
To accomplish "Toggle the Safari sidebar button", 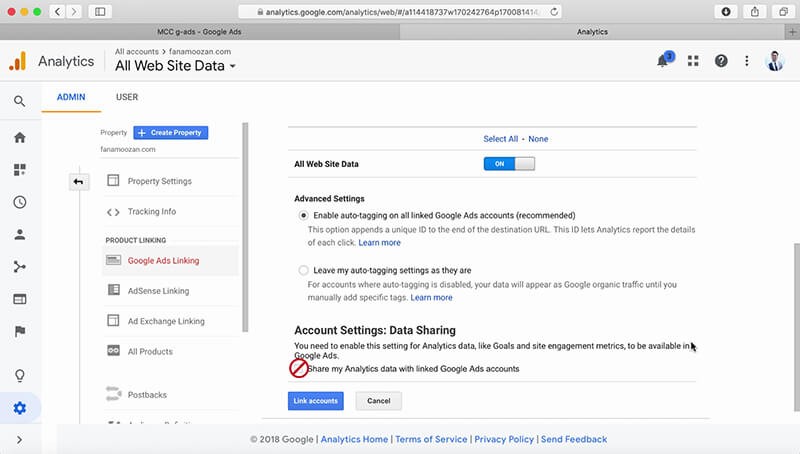I will coord(100,12).
